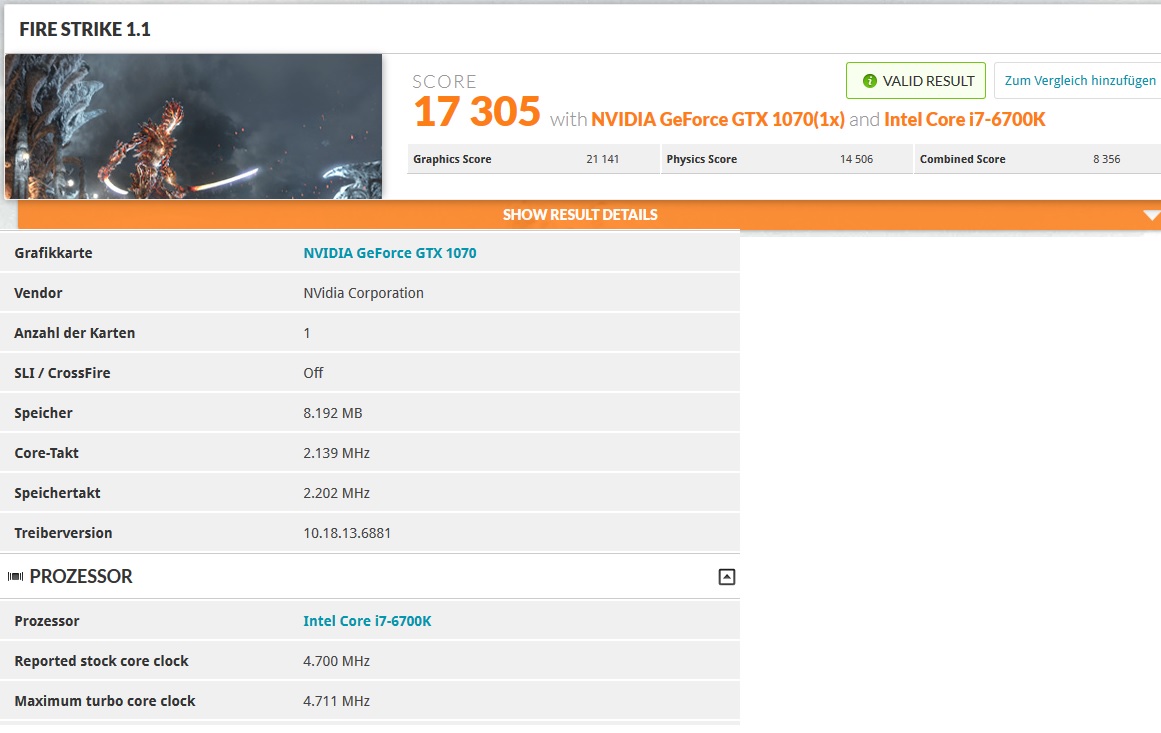Collapse the Prozessor section using the arrow box icon
Screen dimensions: 1161x733
coord(727,577)
